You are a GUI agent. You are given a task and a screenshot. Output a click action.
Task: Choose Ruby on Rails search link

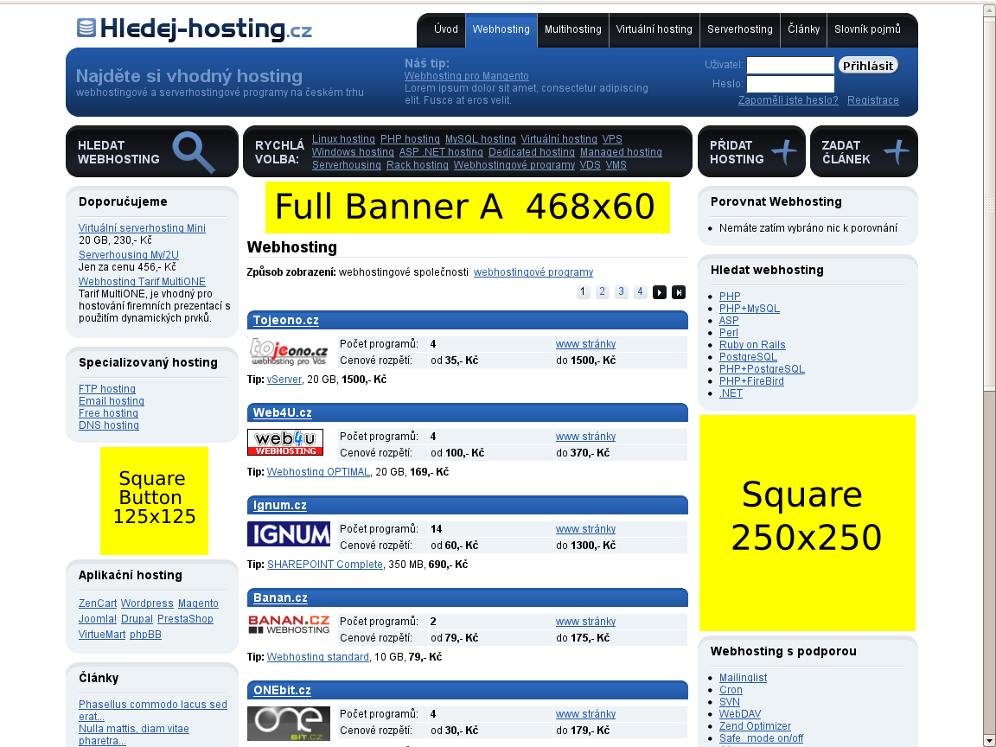click(x=752, y=345)
